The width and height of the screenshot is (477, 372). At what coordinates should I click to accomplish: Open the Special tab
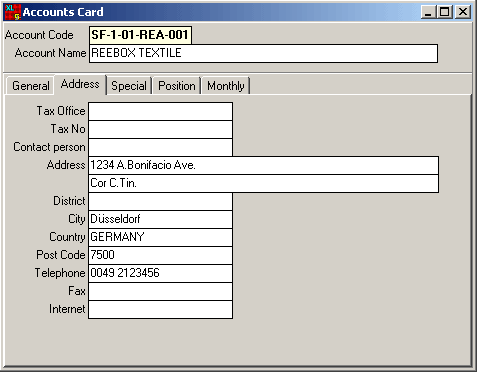coord(129,86)
